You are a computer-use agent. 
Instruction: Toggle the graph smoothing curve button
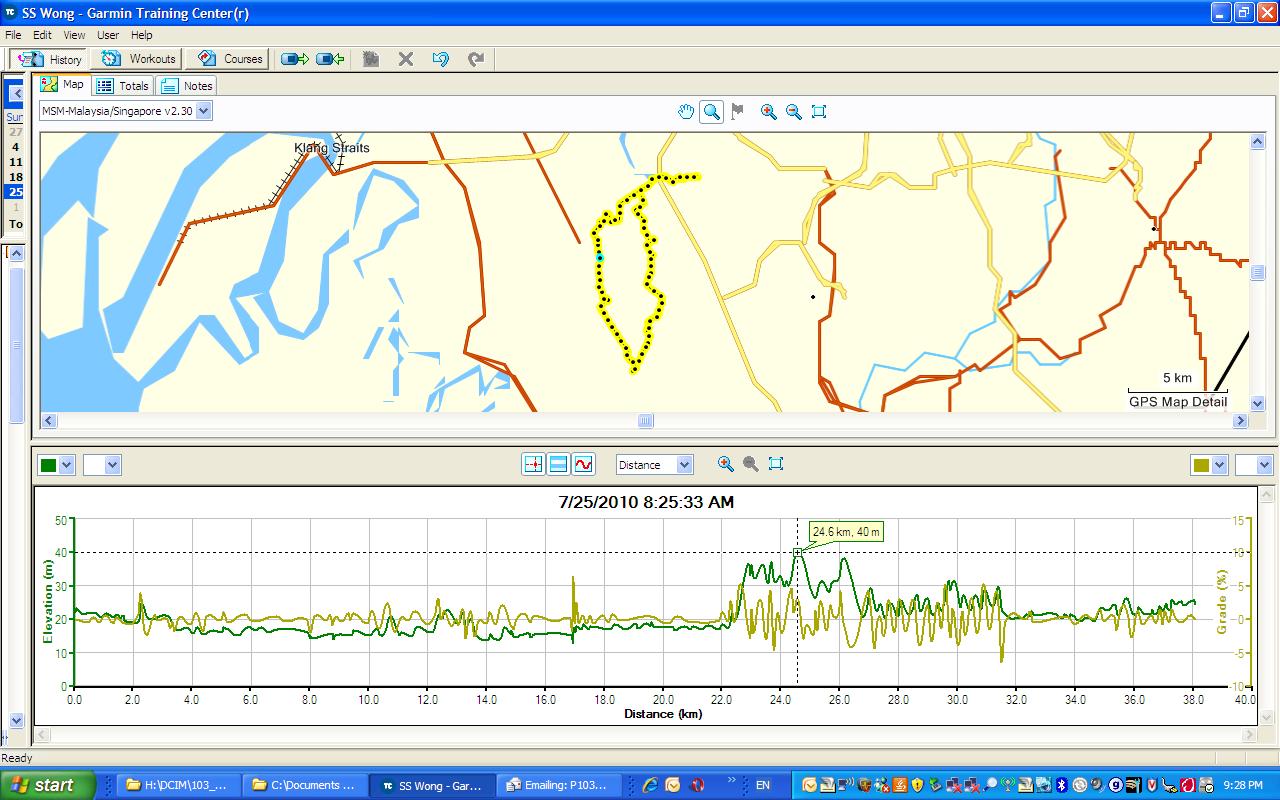click(x=584, y=465)
